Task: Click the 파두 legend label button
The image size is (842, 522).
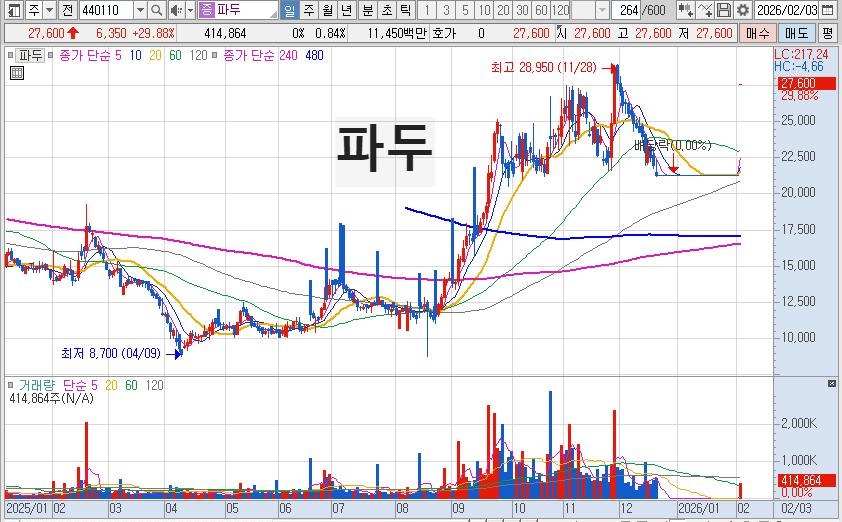Action: pos(31,55)
